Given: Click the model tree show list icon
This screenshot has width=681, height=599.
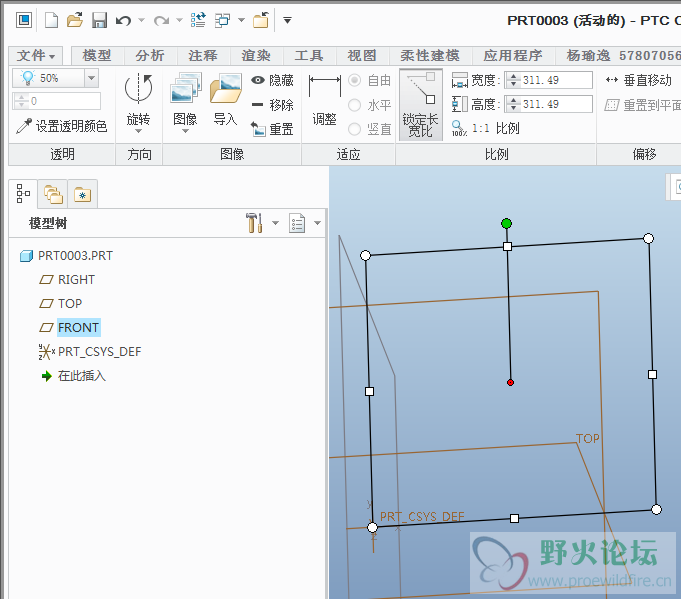Looking at the screenshot, I should pyautogui.click(x=297, y=223).
